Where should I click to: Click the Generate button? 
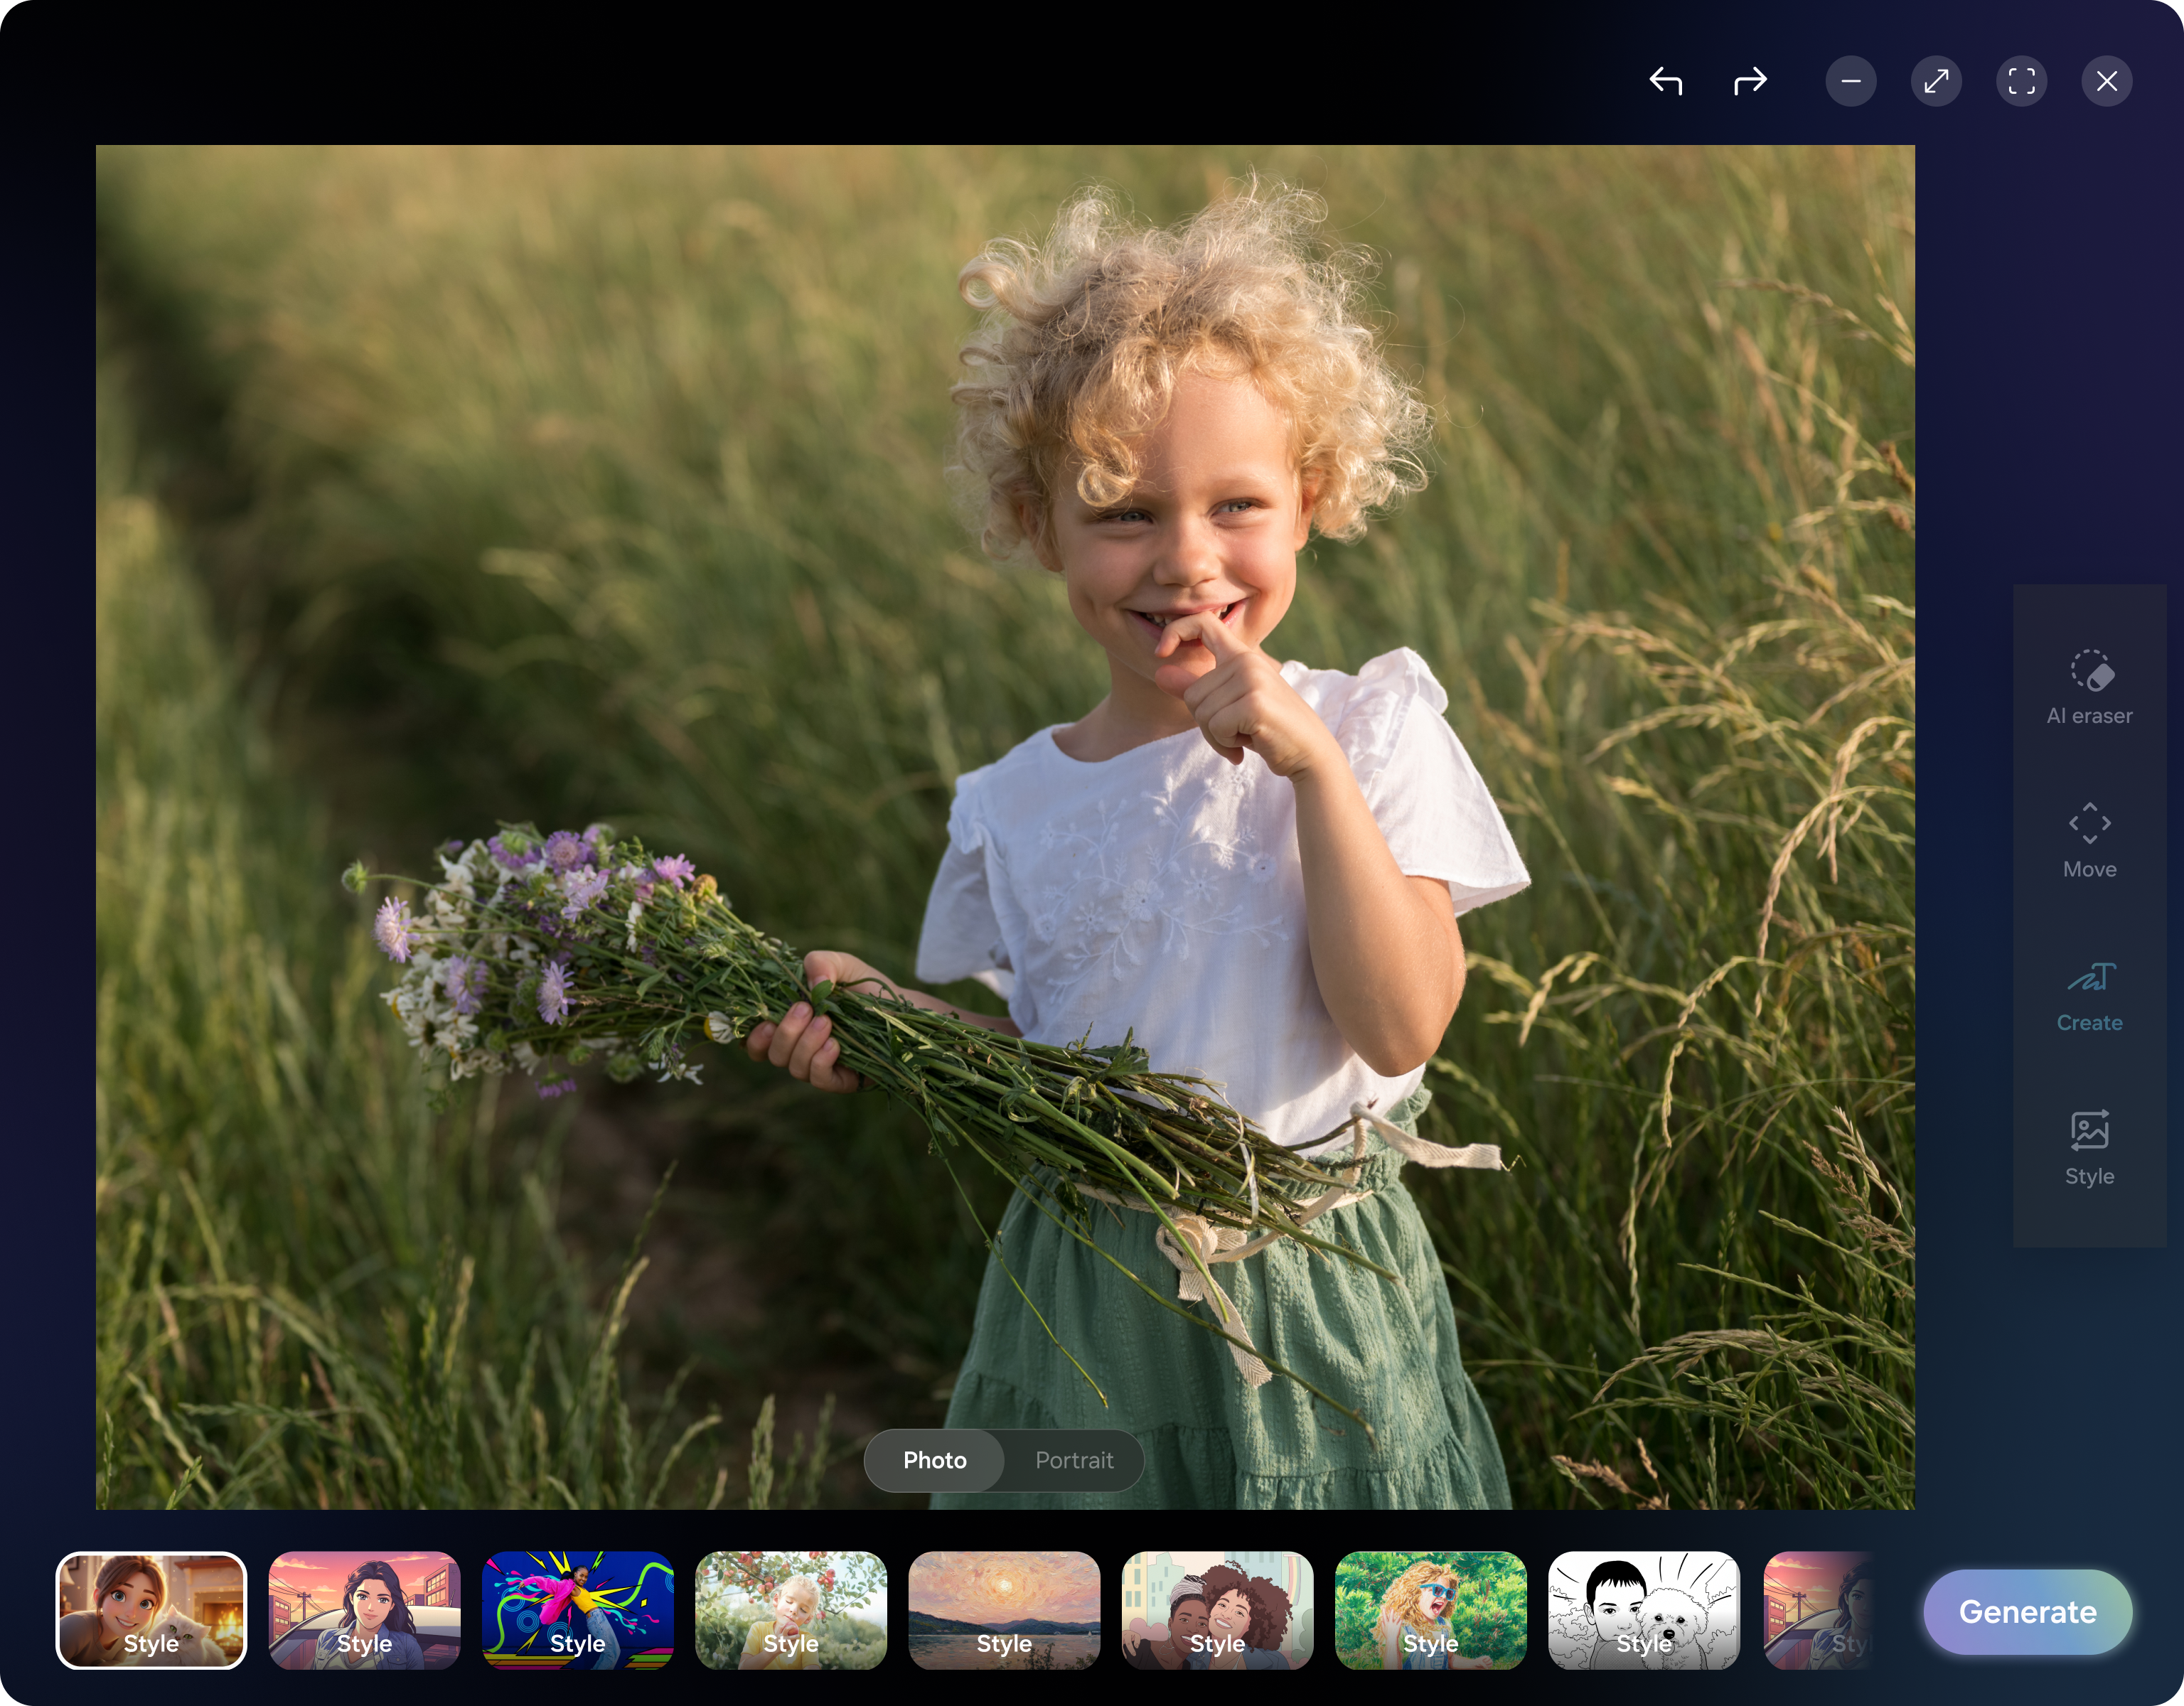(x=2027, y=1611)
